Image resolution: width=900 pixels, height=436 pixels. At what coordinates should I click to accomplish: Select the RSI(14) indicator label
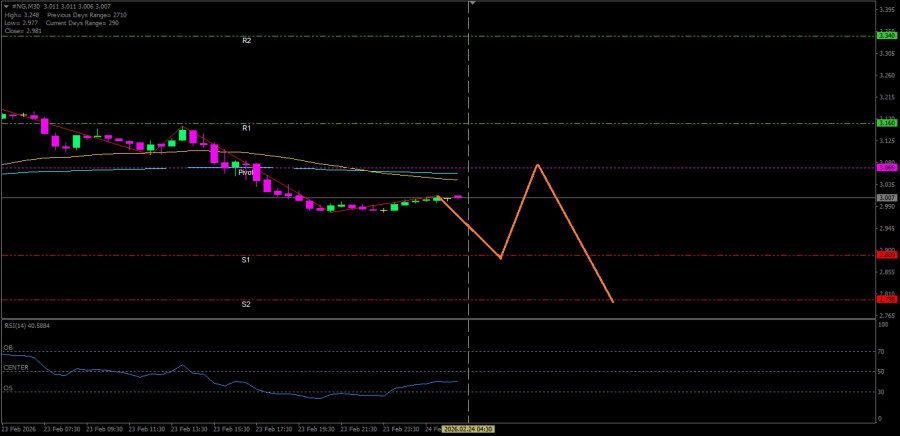(x=27, y=326)
